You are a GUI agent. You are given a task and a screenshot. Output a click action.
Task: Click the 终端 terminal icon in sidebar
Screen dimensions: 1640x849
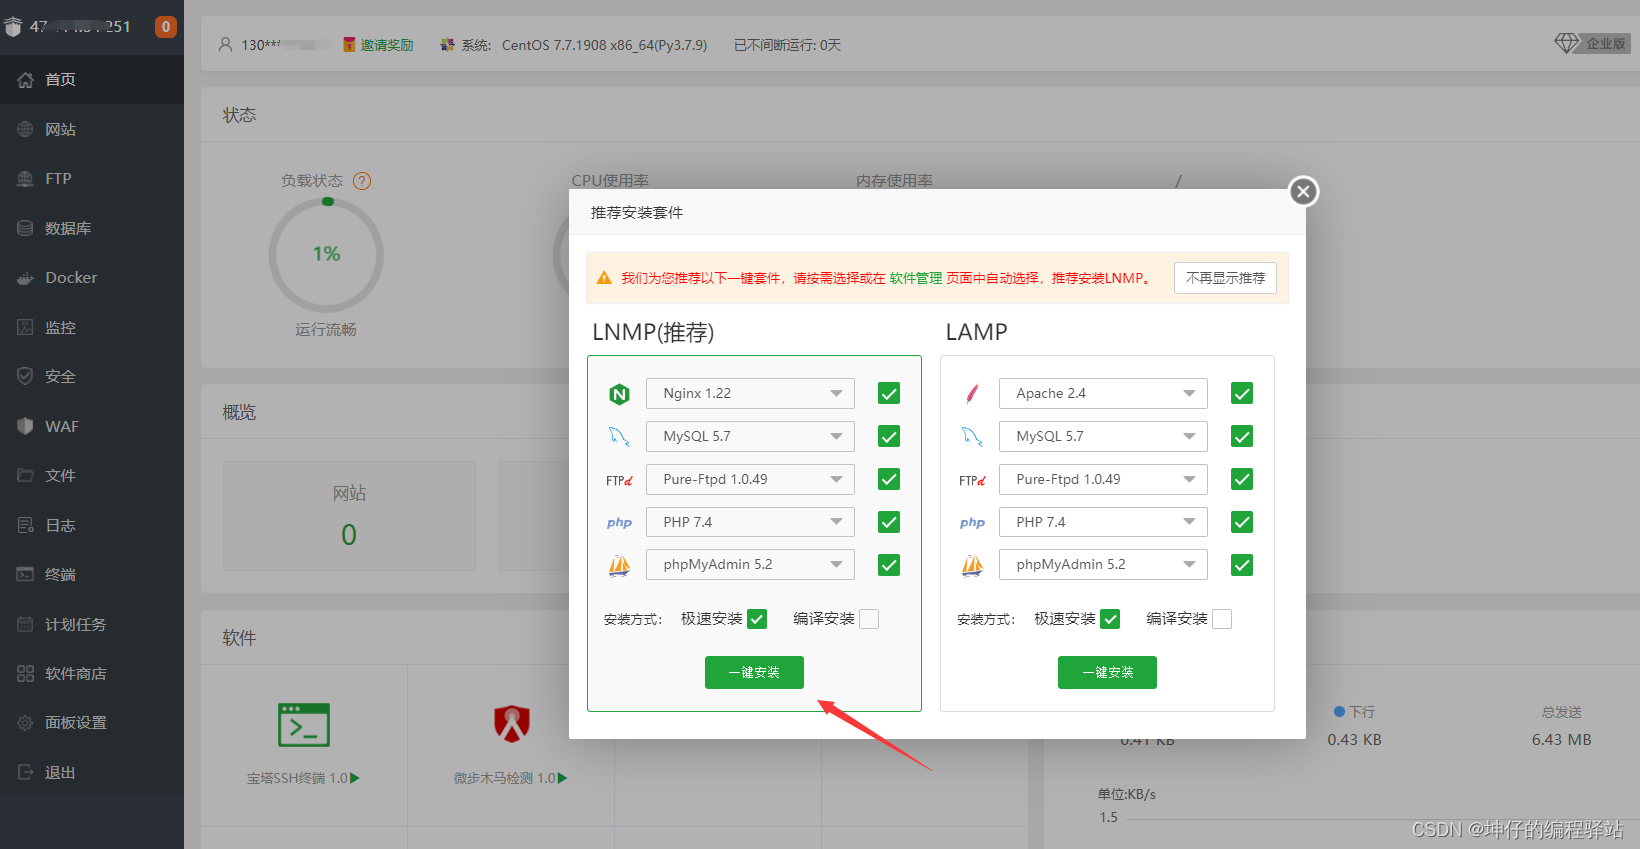[x=25, y=574]
